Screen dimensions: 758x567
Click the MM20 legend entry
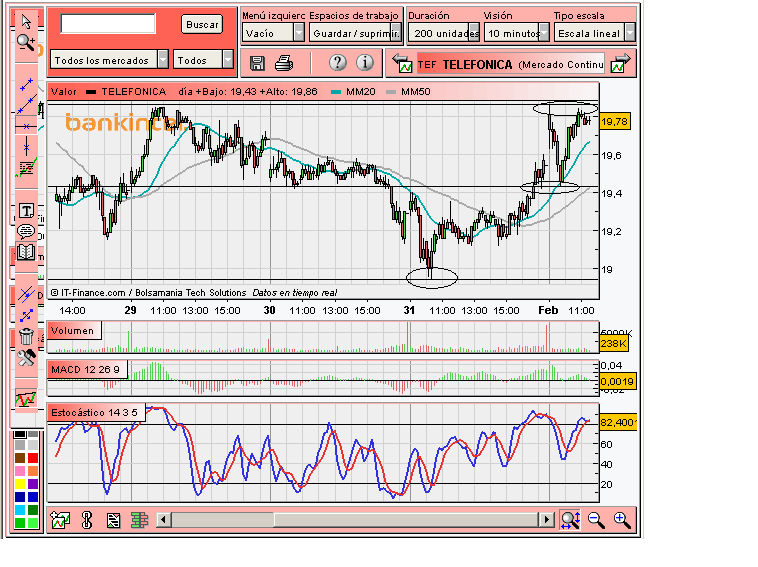pos(353,91)
